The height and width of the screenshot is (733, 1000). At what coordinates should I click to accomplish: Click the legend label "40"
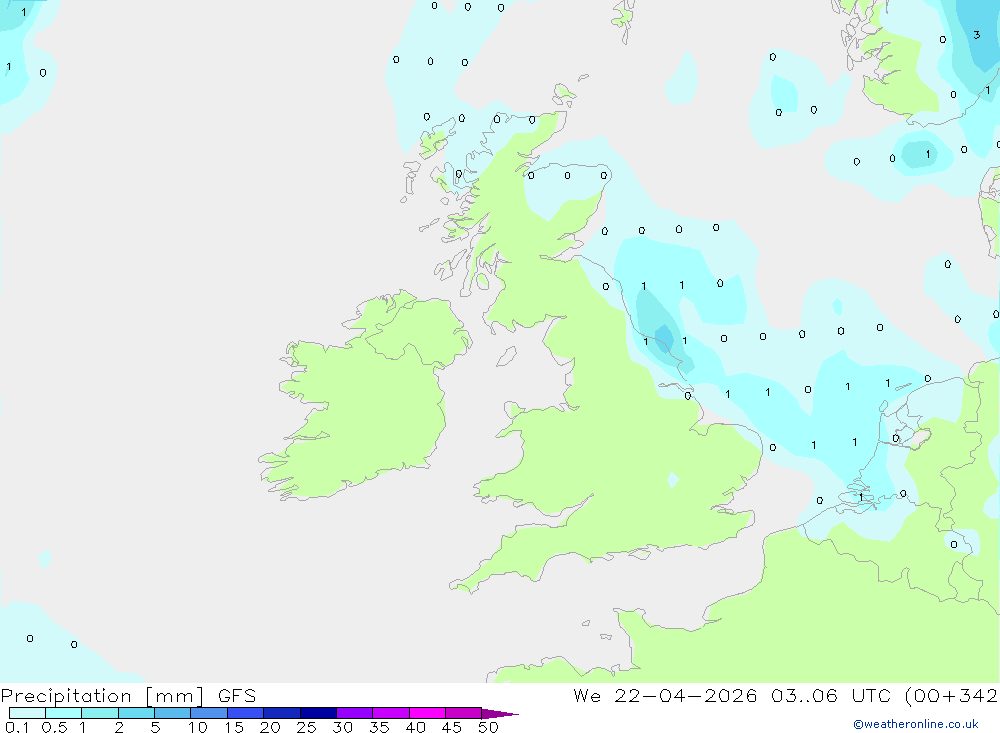[415, 727]
